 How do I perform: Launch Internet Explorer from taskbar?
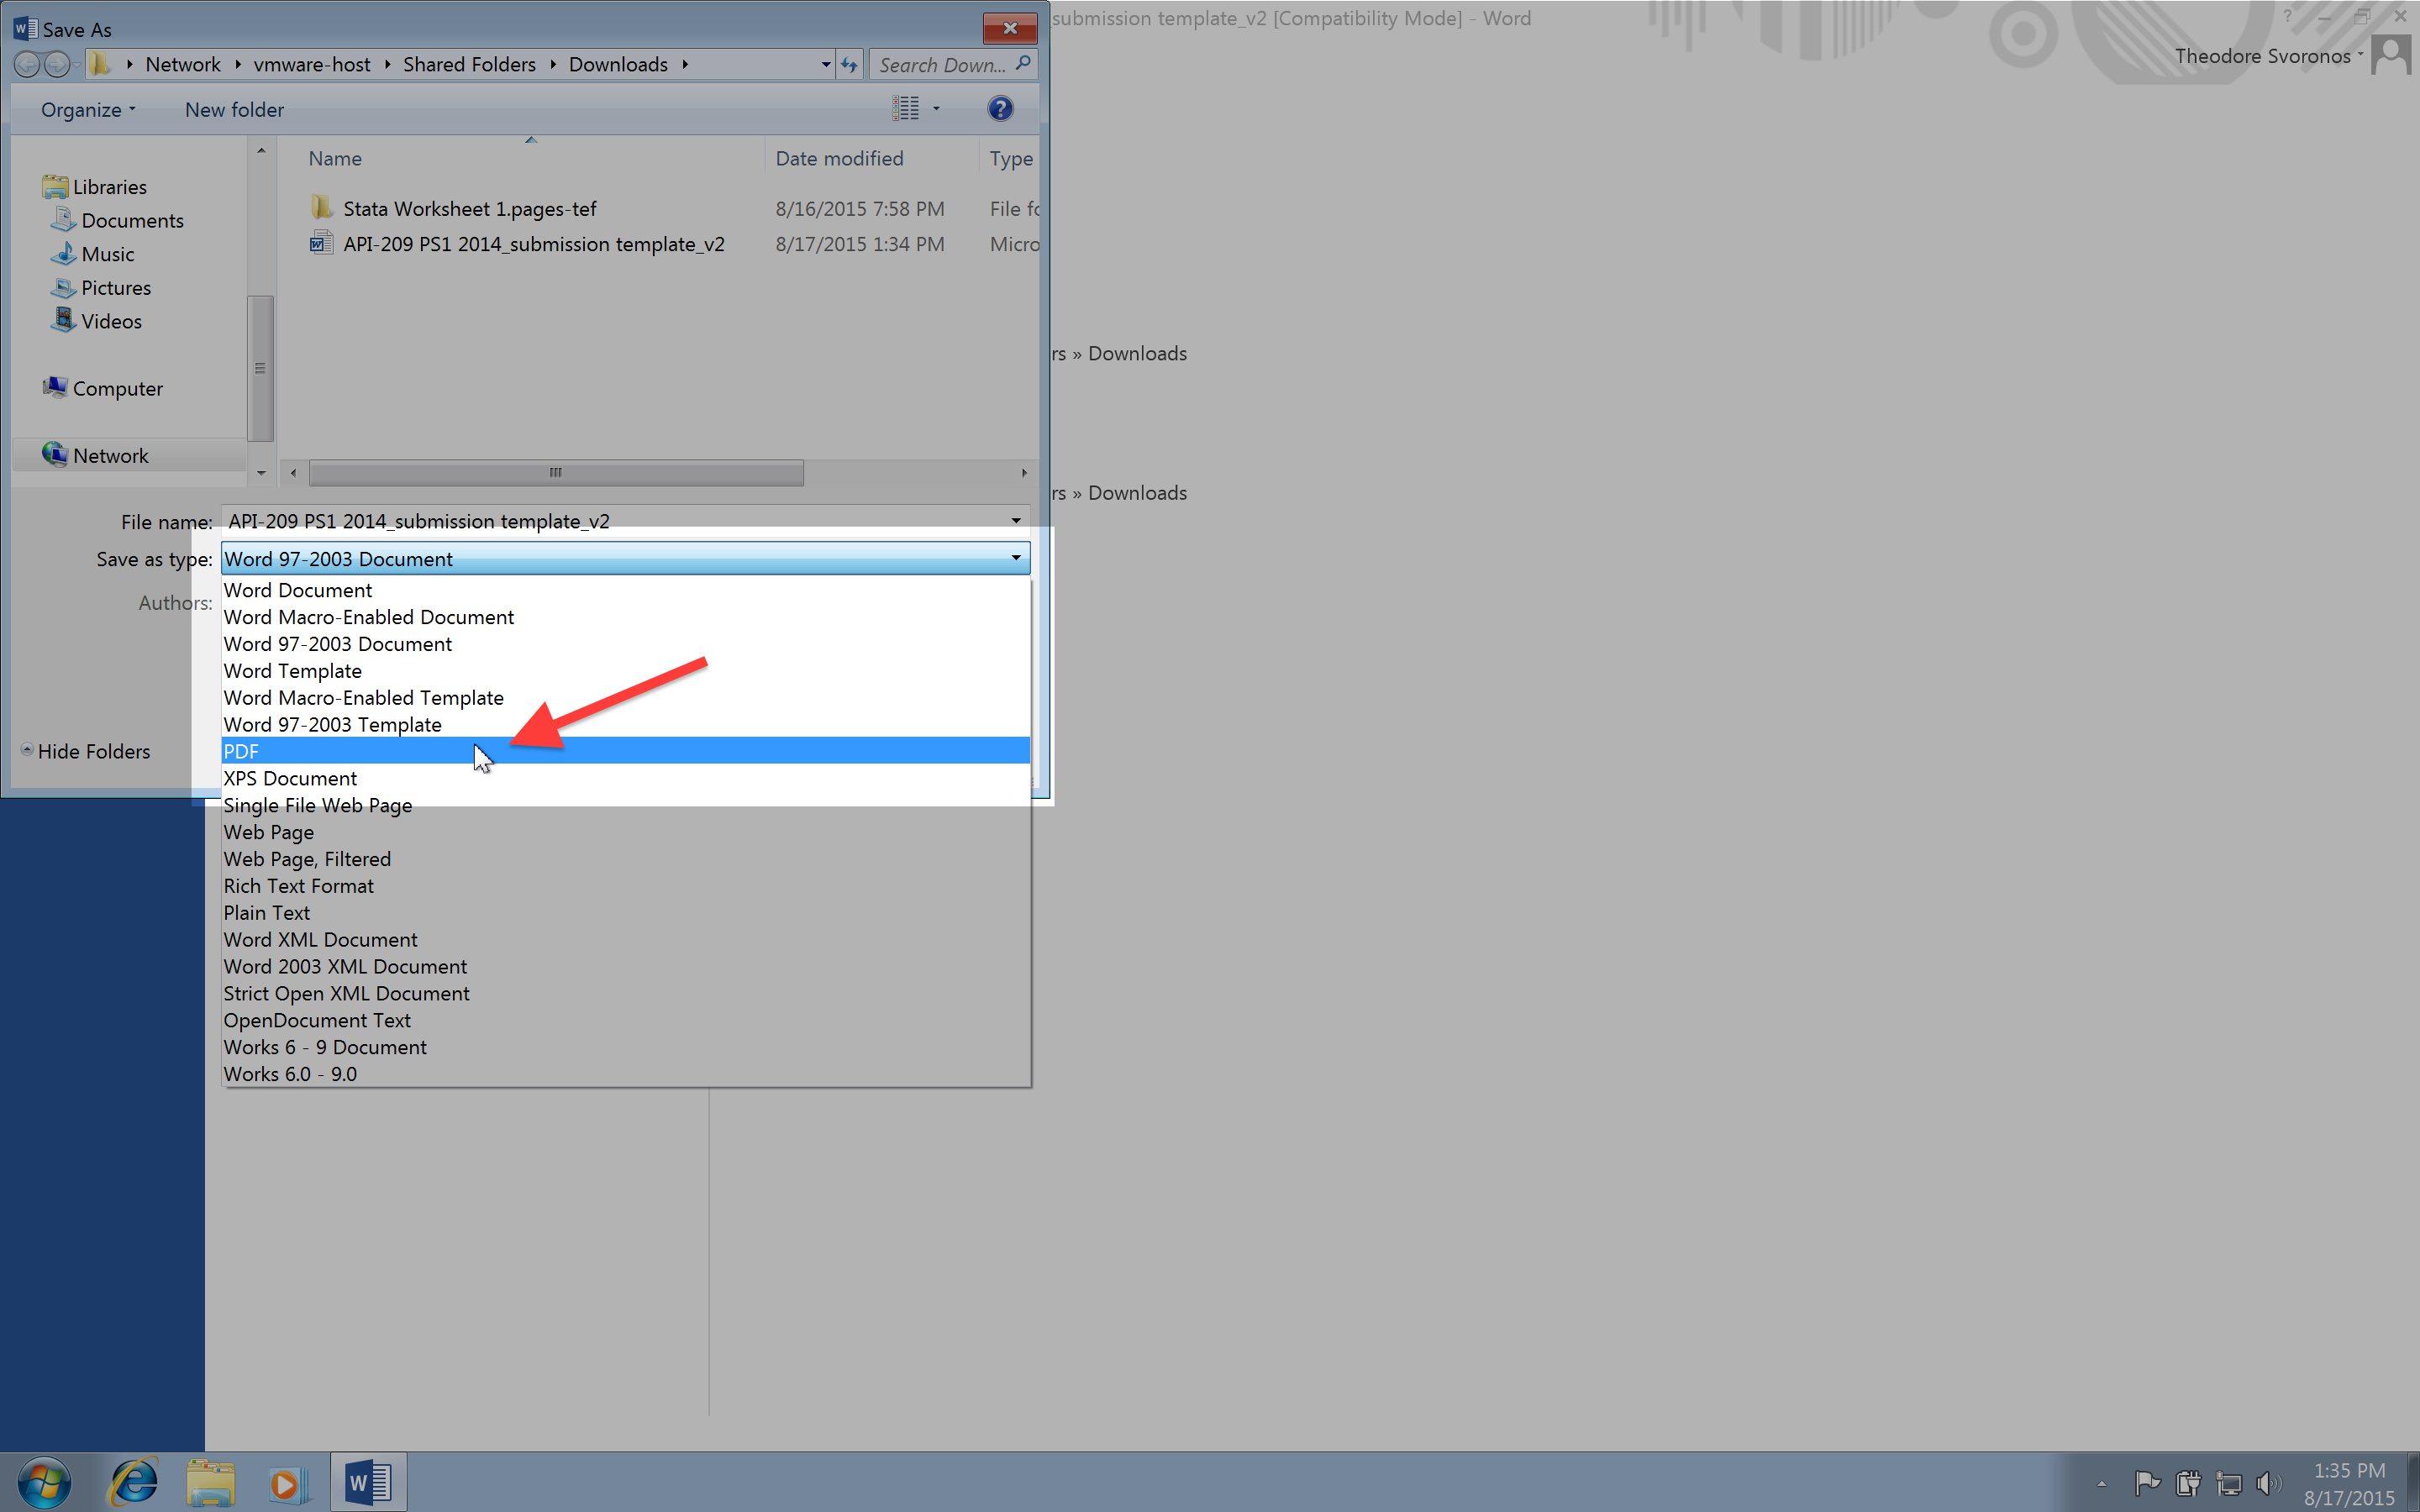pyautogui.click(x=134, y=1482)
